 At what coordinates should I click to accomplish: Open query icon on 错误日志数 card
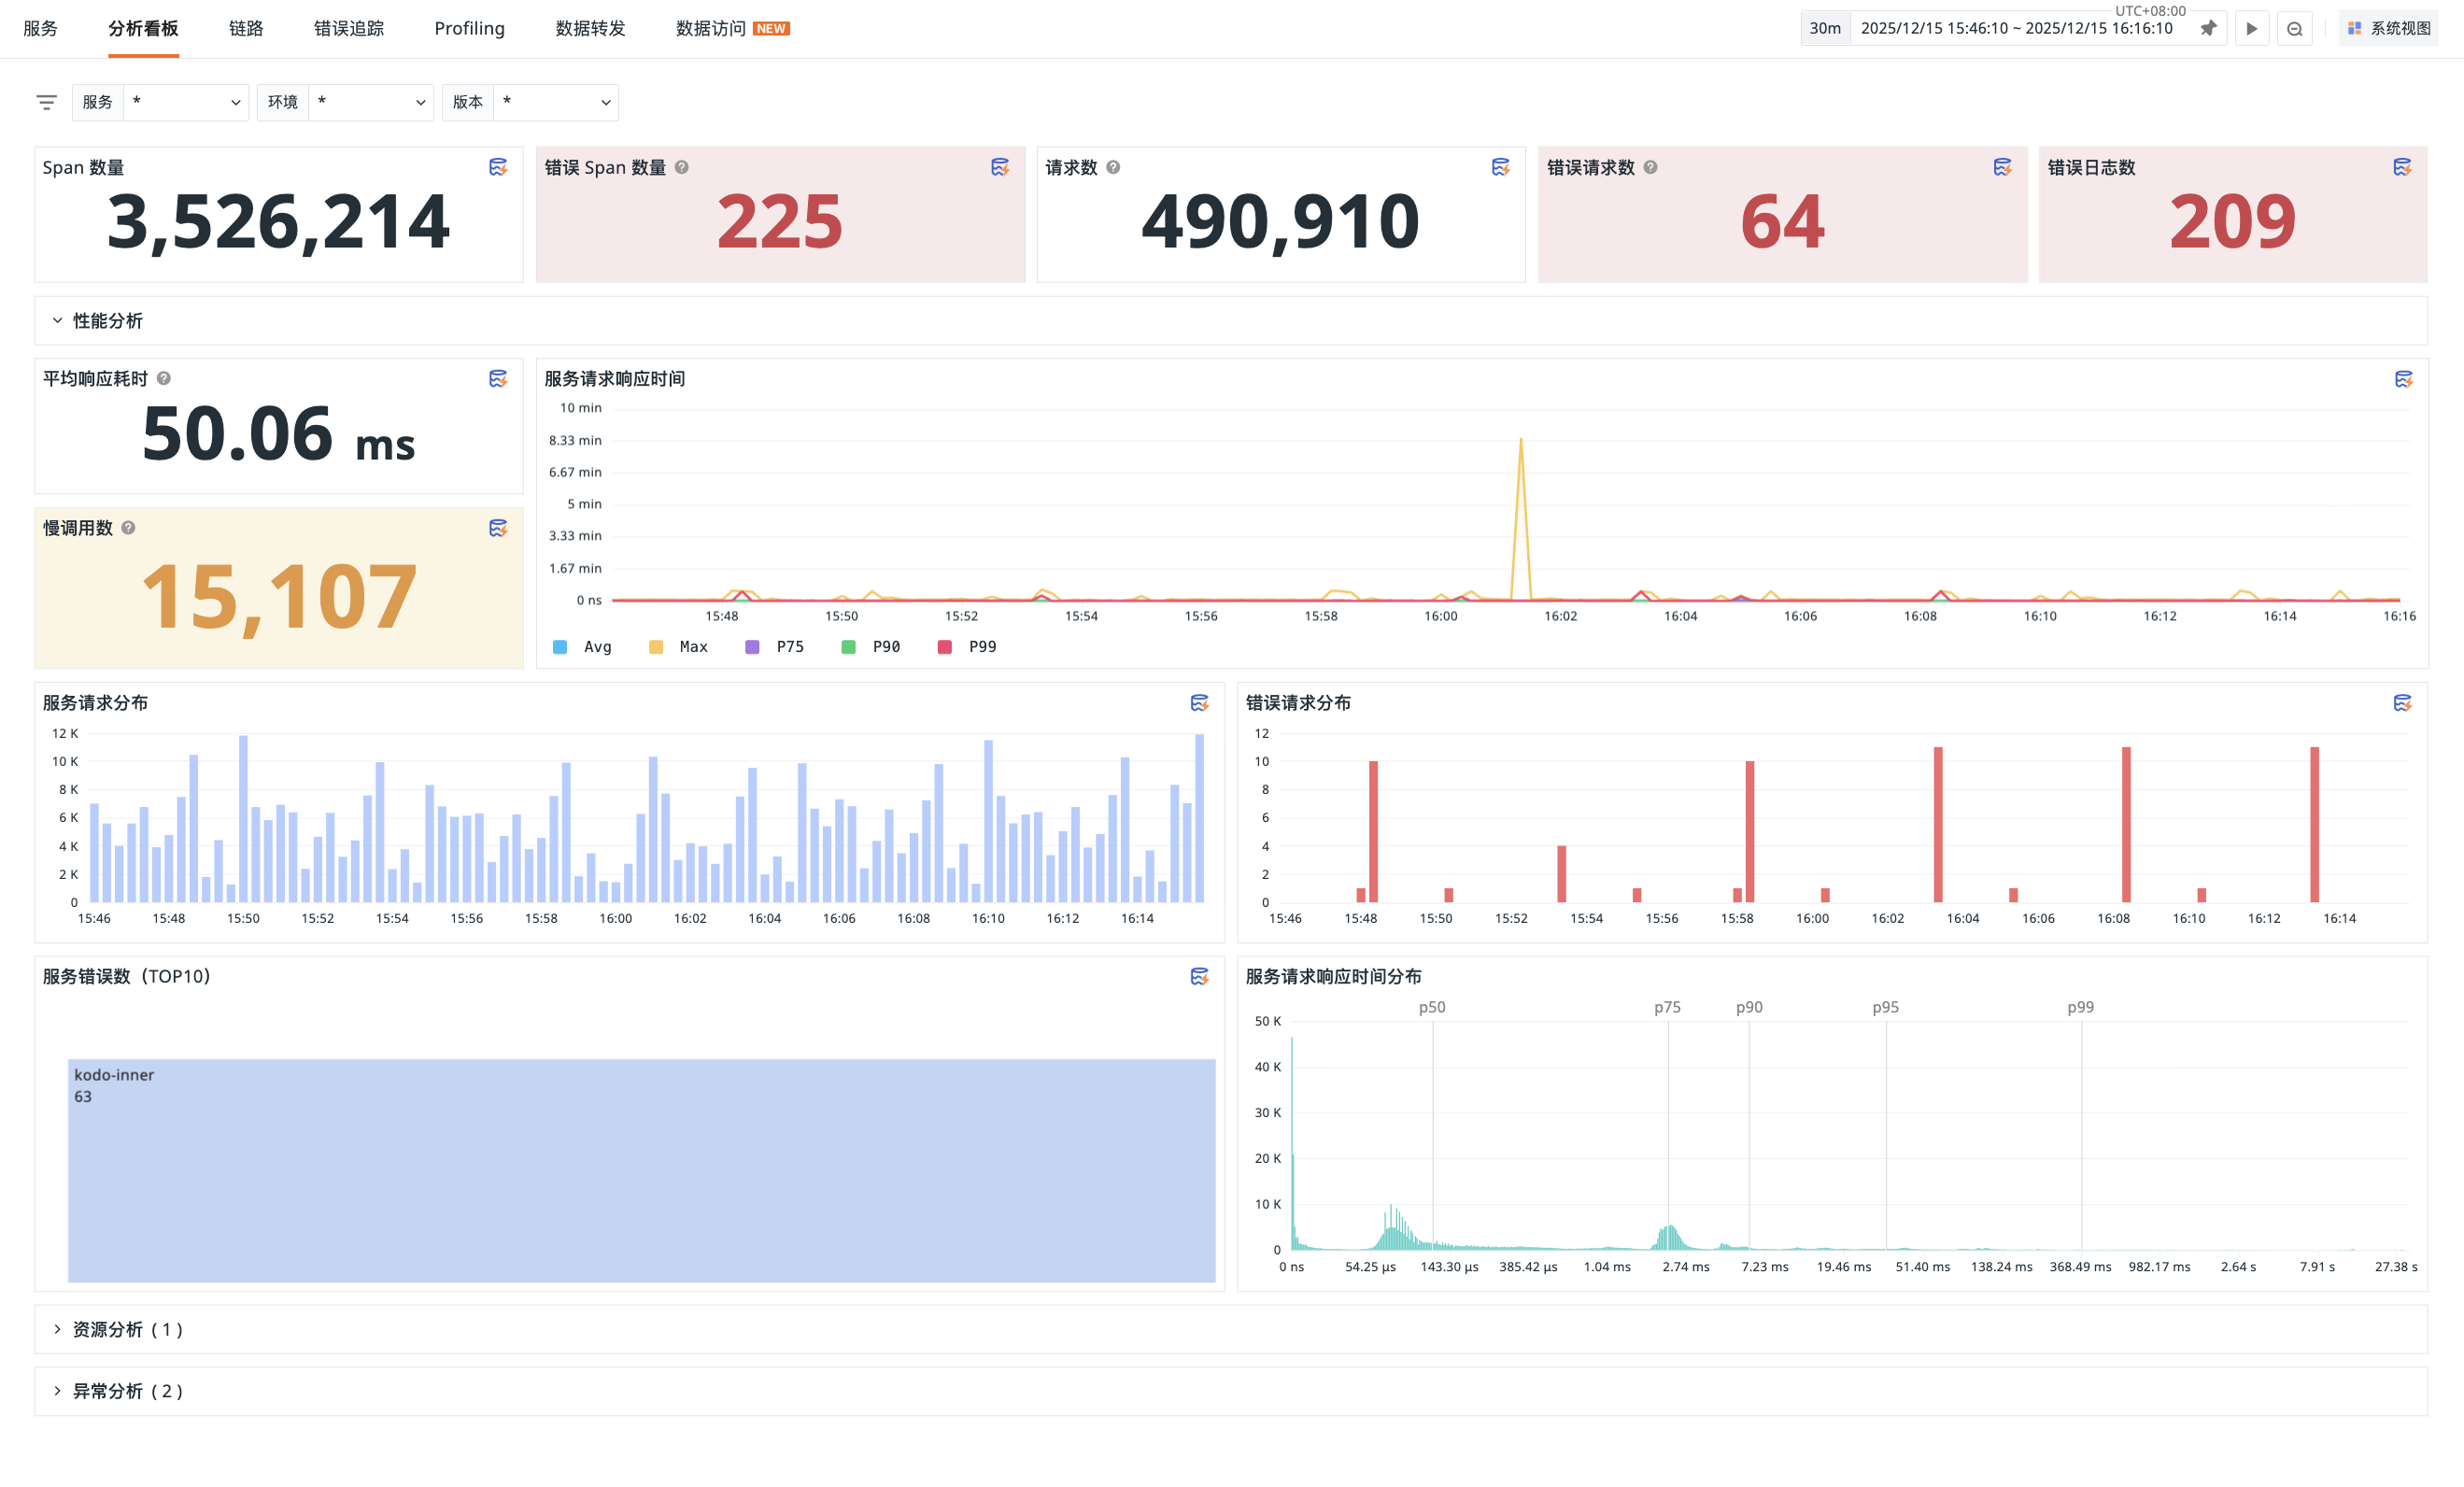point(2402,167)
